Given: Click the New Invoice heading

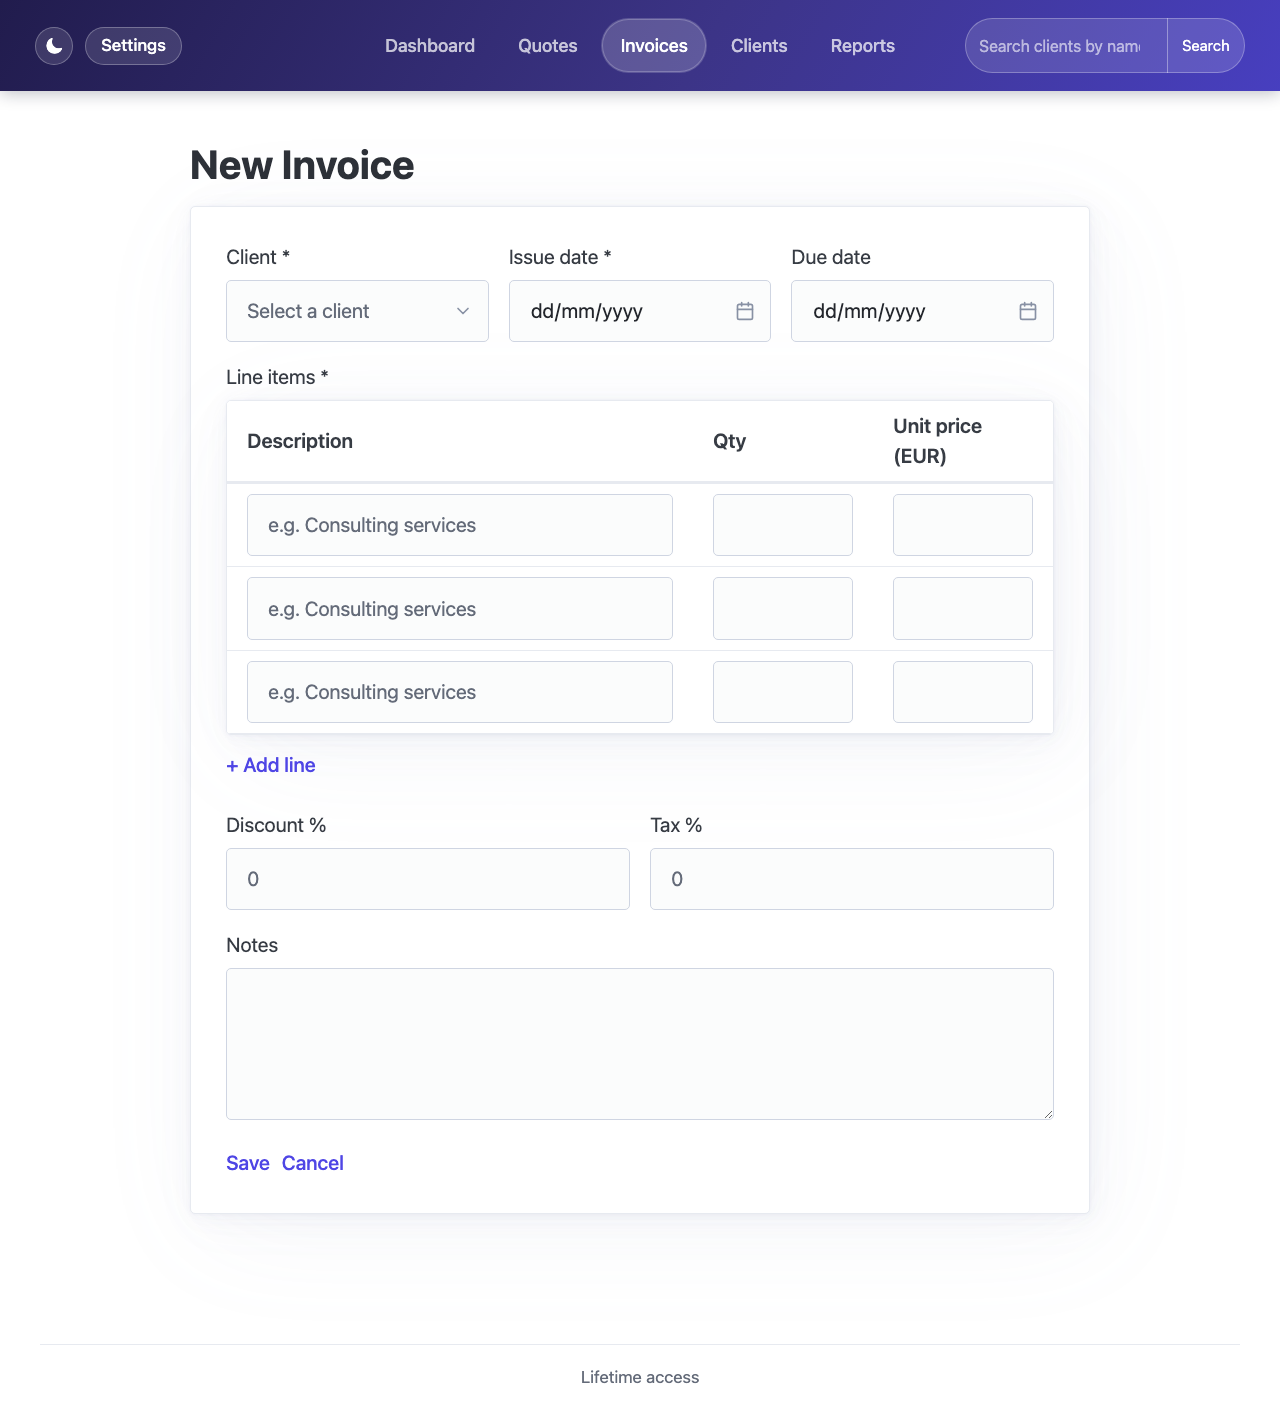Looking at the screenshot, I should (x=302, y=165).
